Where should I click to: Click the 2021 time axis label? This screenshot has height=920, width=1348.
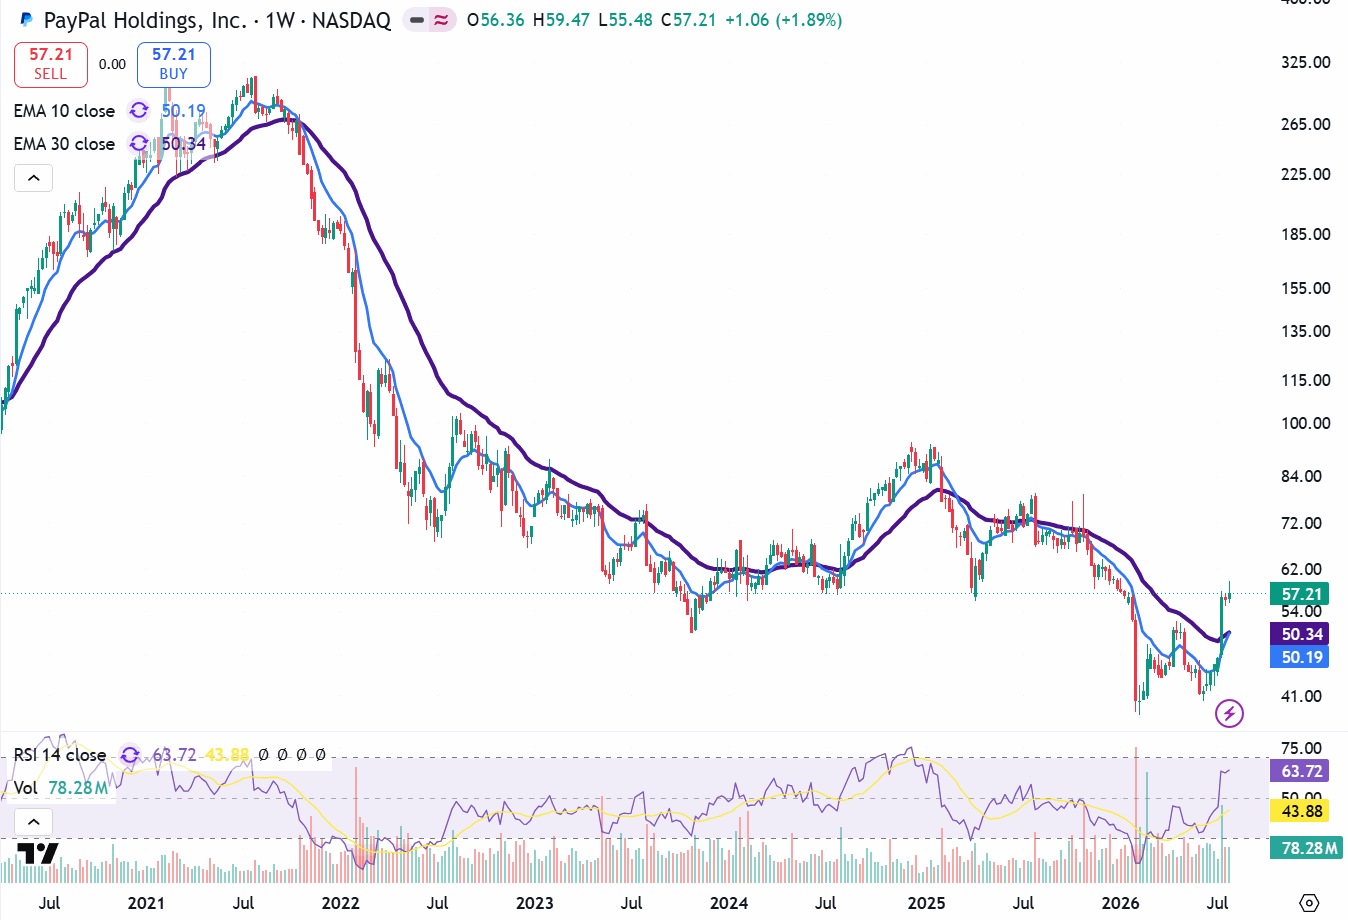(x=146, y=903)
